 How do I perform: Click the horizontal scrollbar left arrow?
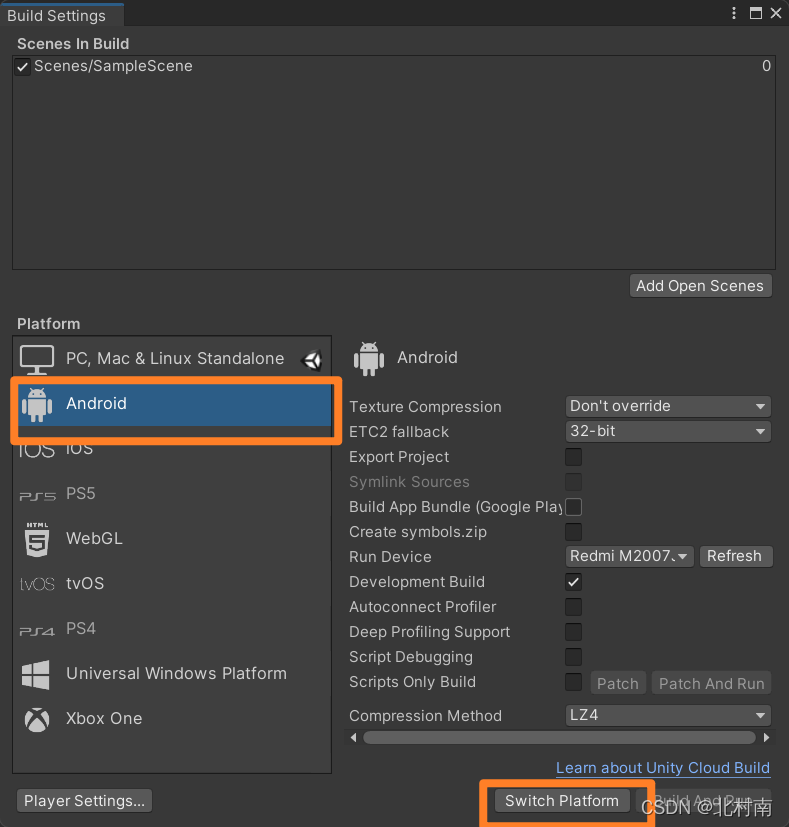tap(353, 737)
